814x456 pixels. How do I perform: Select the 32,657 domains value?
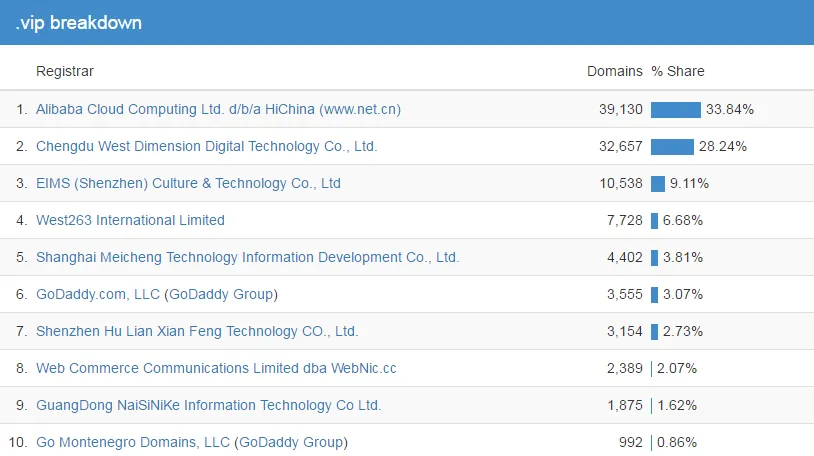click(621, 146)
